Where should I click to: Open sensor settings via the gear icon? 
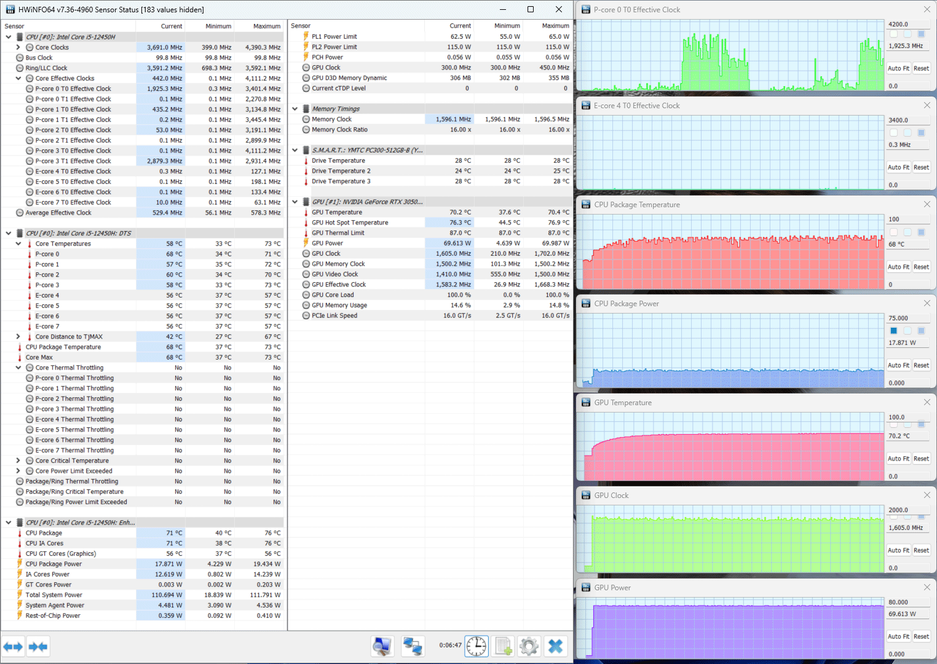(529, 646)
